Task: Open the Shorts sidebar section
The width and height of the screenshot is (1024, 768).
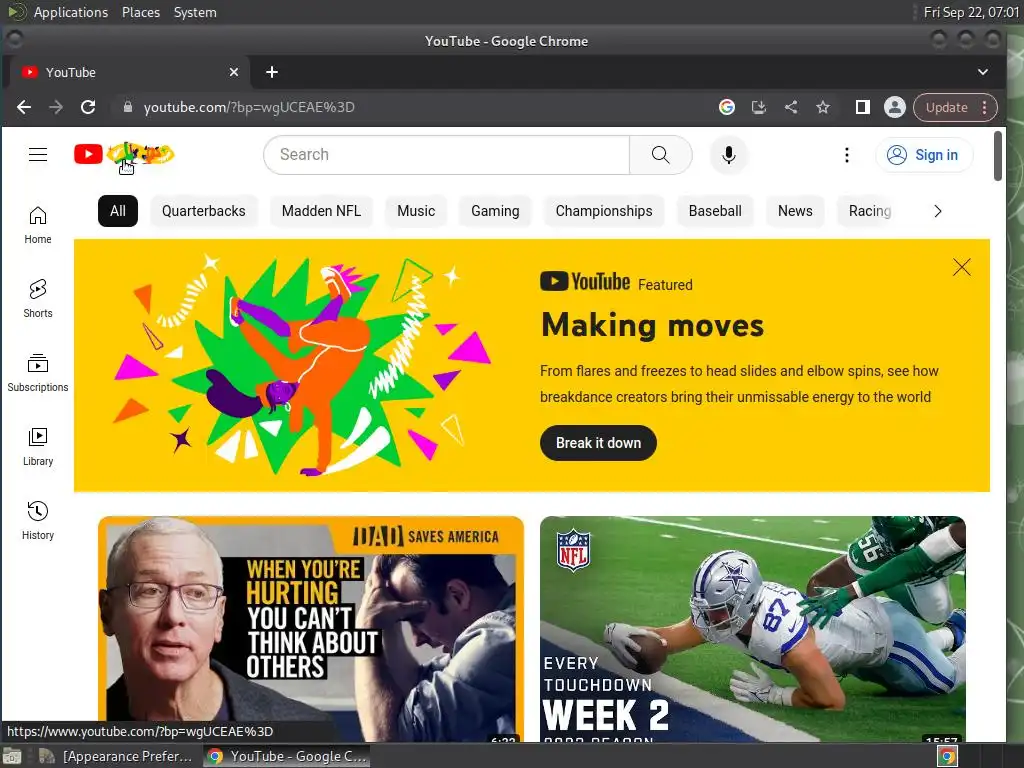Action: pos(38,298)
